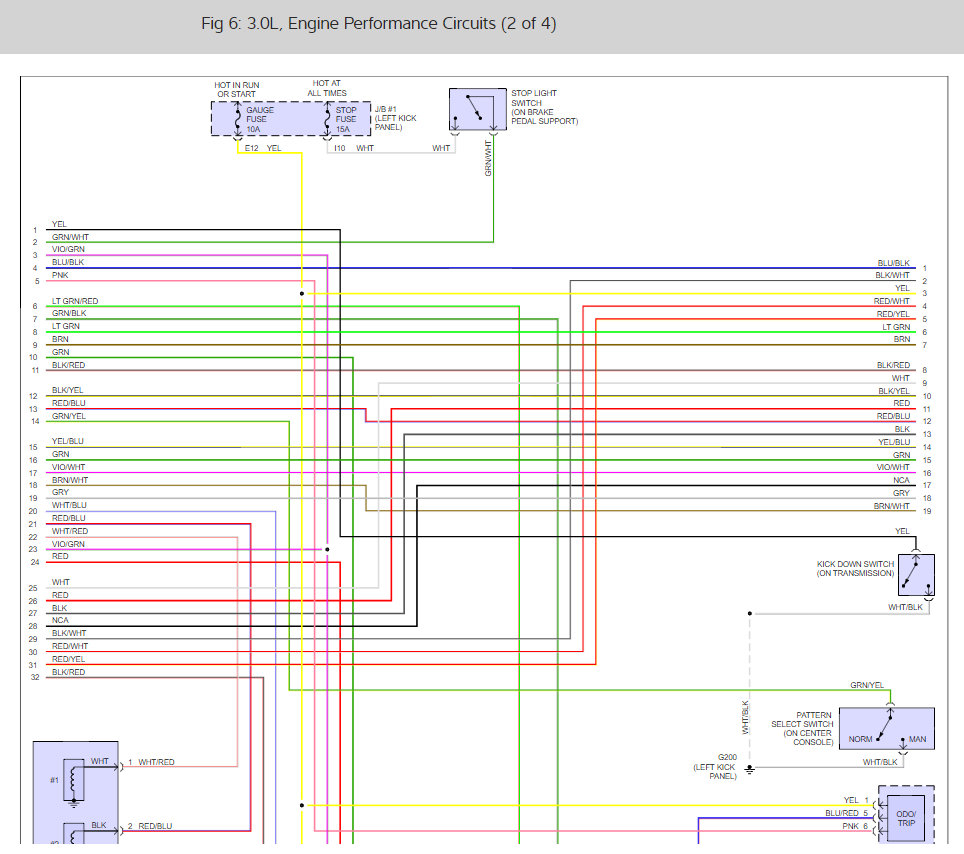Click the GAUGE FUSE 10A fuse symbol
This screenshot has height=854, width=964.
tap(238, 119)
